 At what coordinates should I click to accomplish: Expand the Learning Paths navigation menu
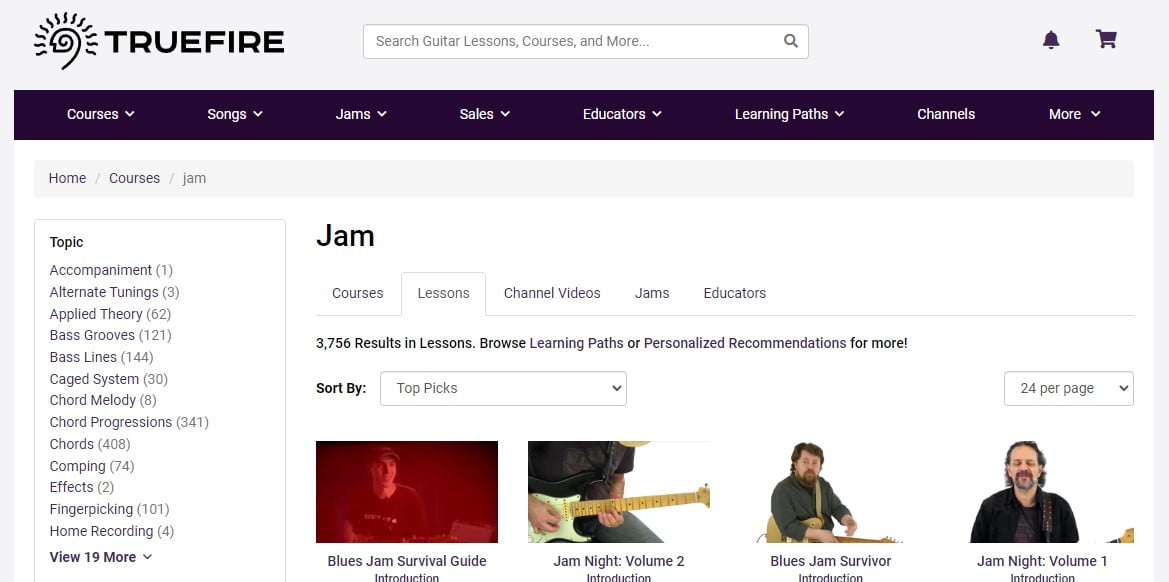tap(789, 114)
